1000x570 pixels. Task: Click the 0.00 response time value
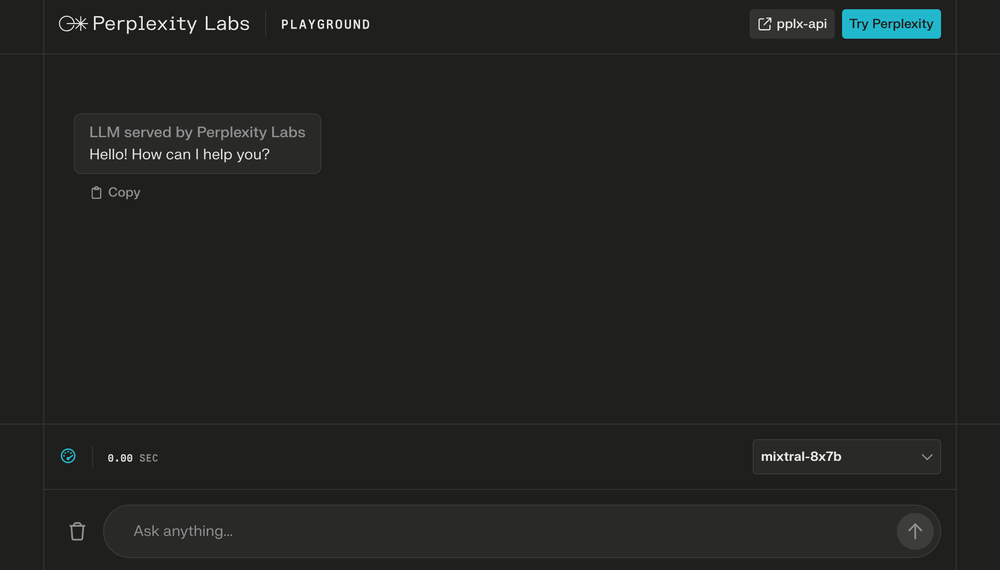pyautogui.click(x=120, y=458)
